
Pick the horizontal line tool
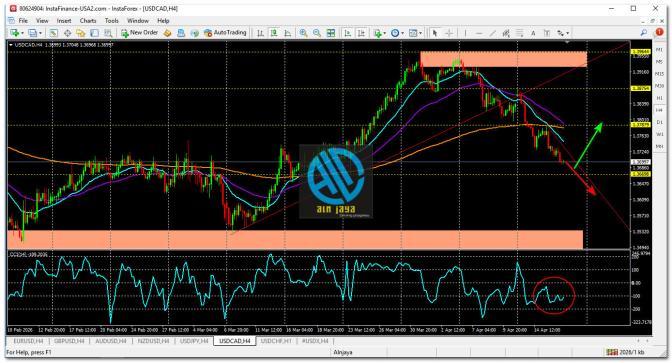[x=479, y=33]
